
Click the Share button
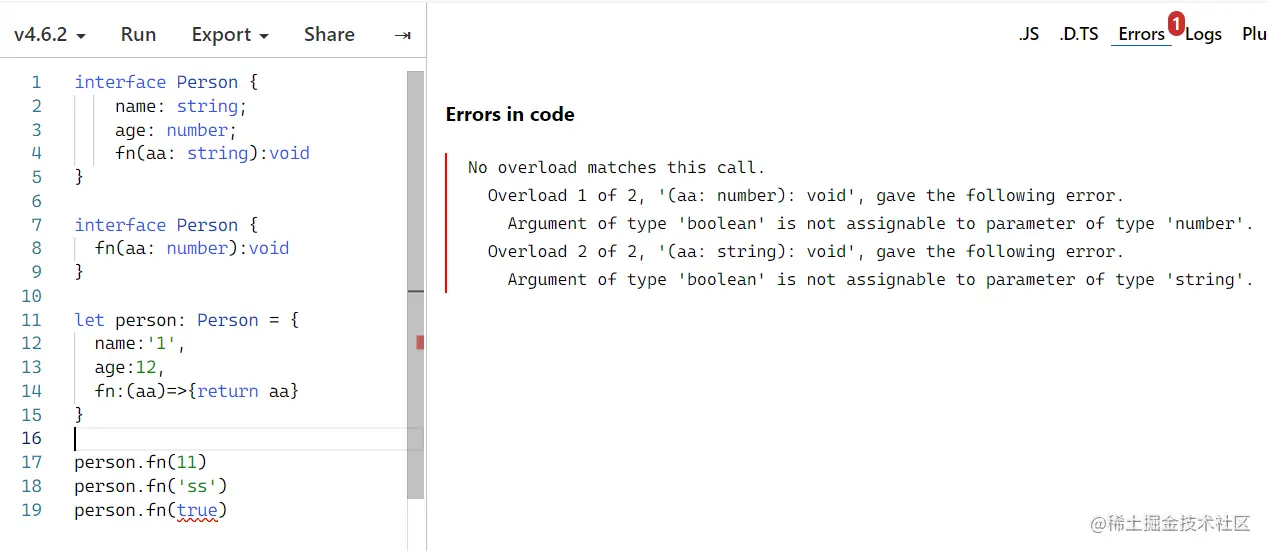pyautogui.click(x=329, y=35)
